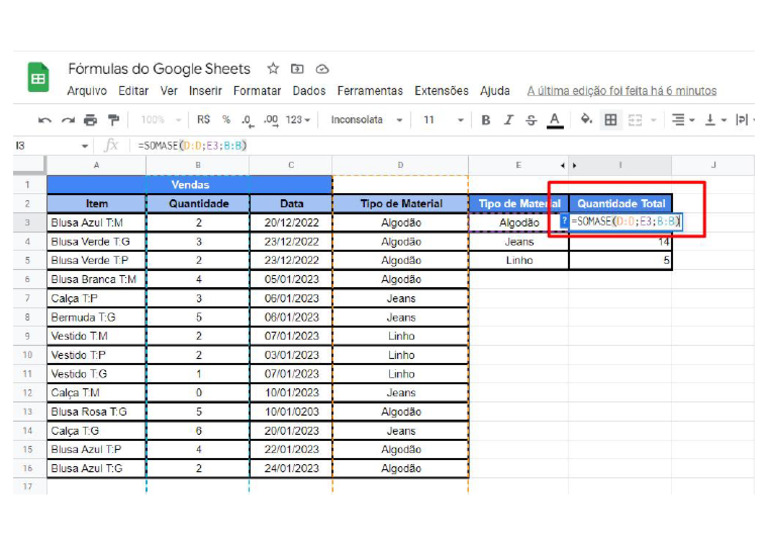The height and width of the screenshot is (543, 768).
Task: Click the format as percent button
Action: (226, 120)
